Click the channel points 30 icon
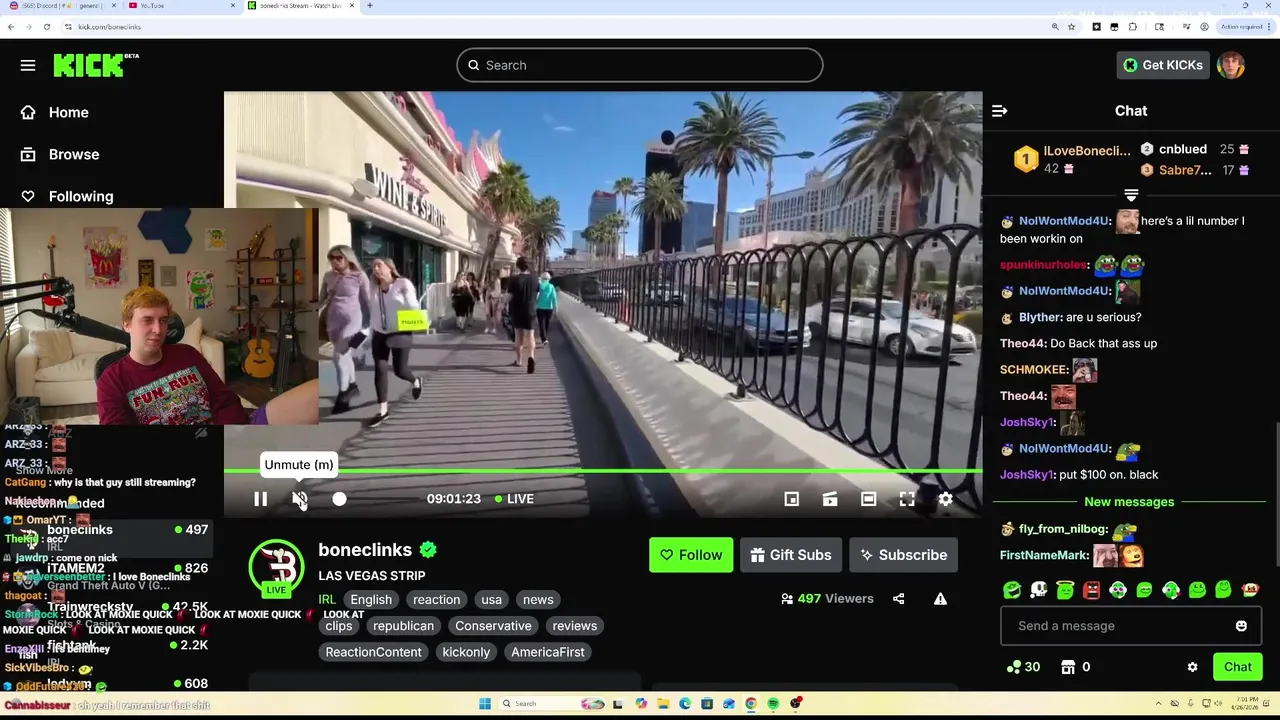The height and width of the screenshot is (720, 1280). (x=1023, y=667)
